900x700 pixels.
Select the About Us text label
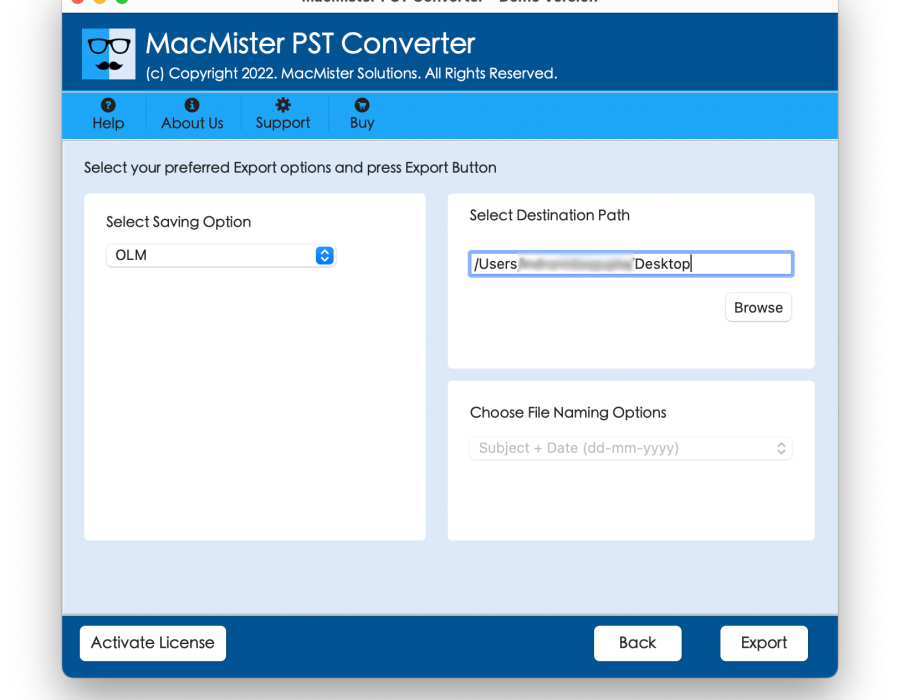click(192, 123)
